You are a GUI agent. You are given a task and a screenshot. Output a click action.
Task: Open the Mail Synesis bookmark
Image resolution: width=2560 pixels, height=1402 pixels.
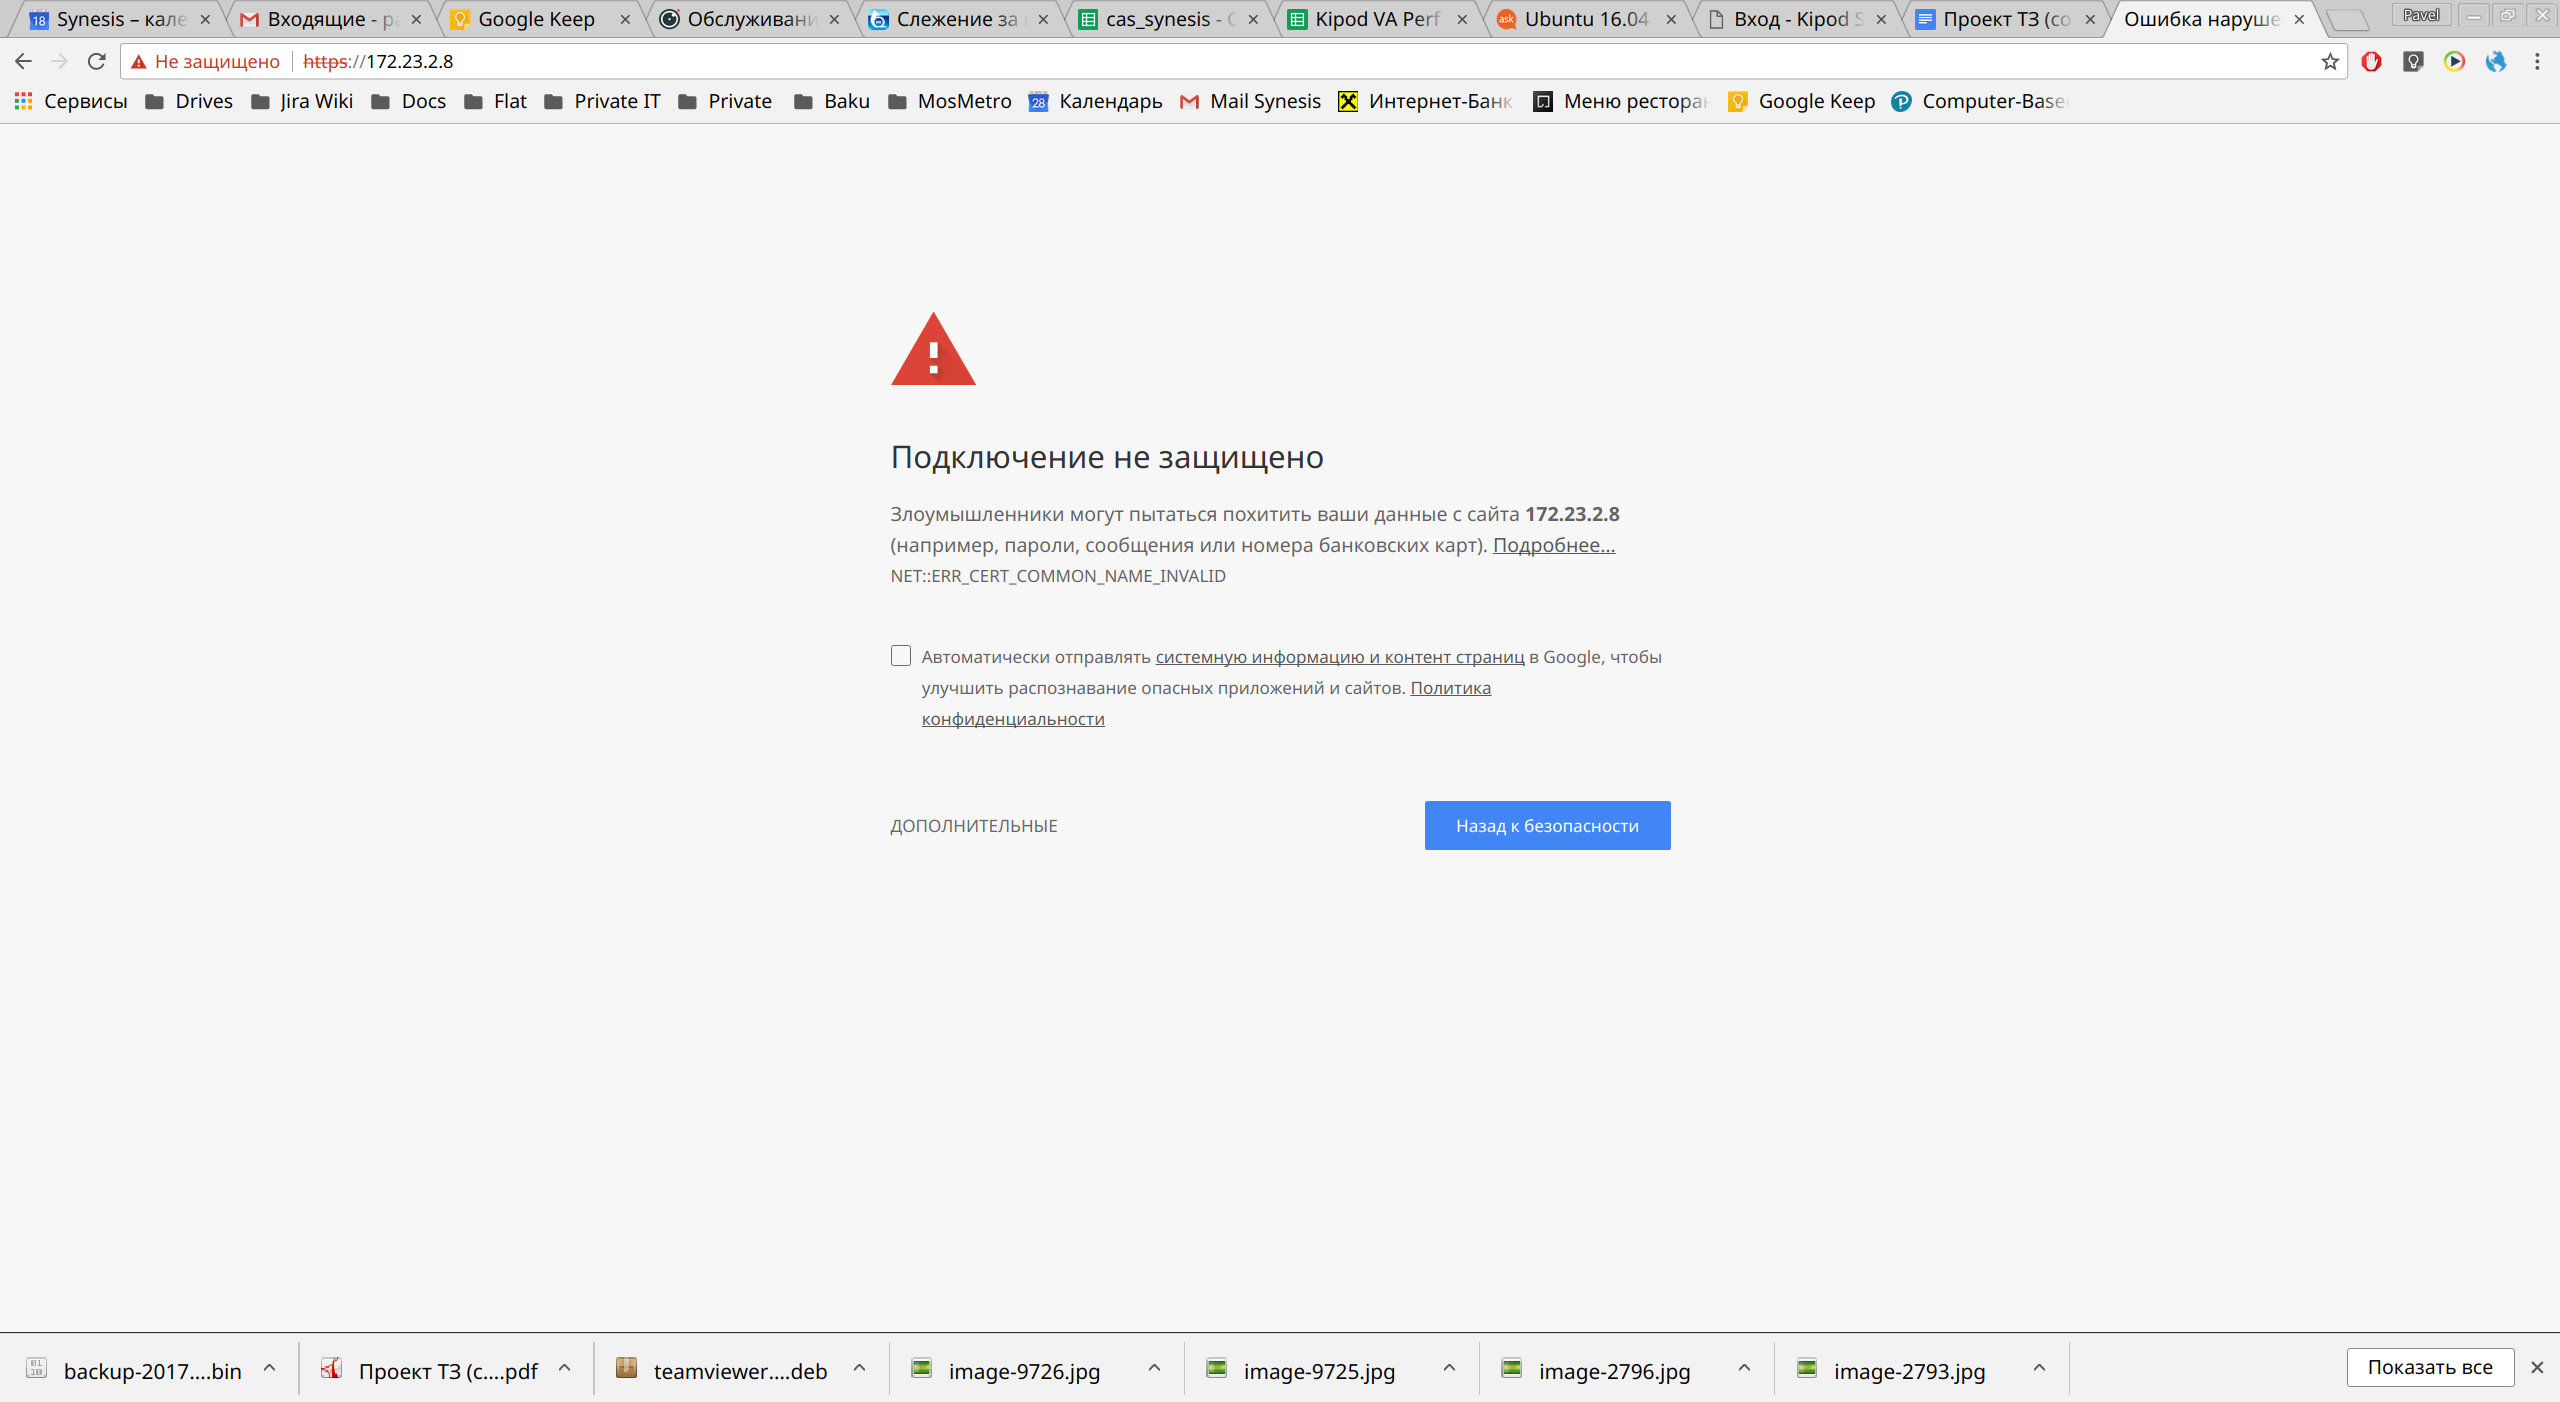(x=1250, y=101)
